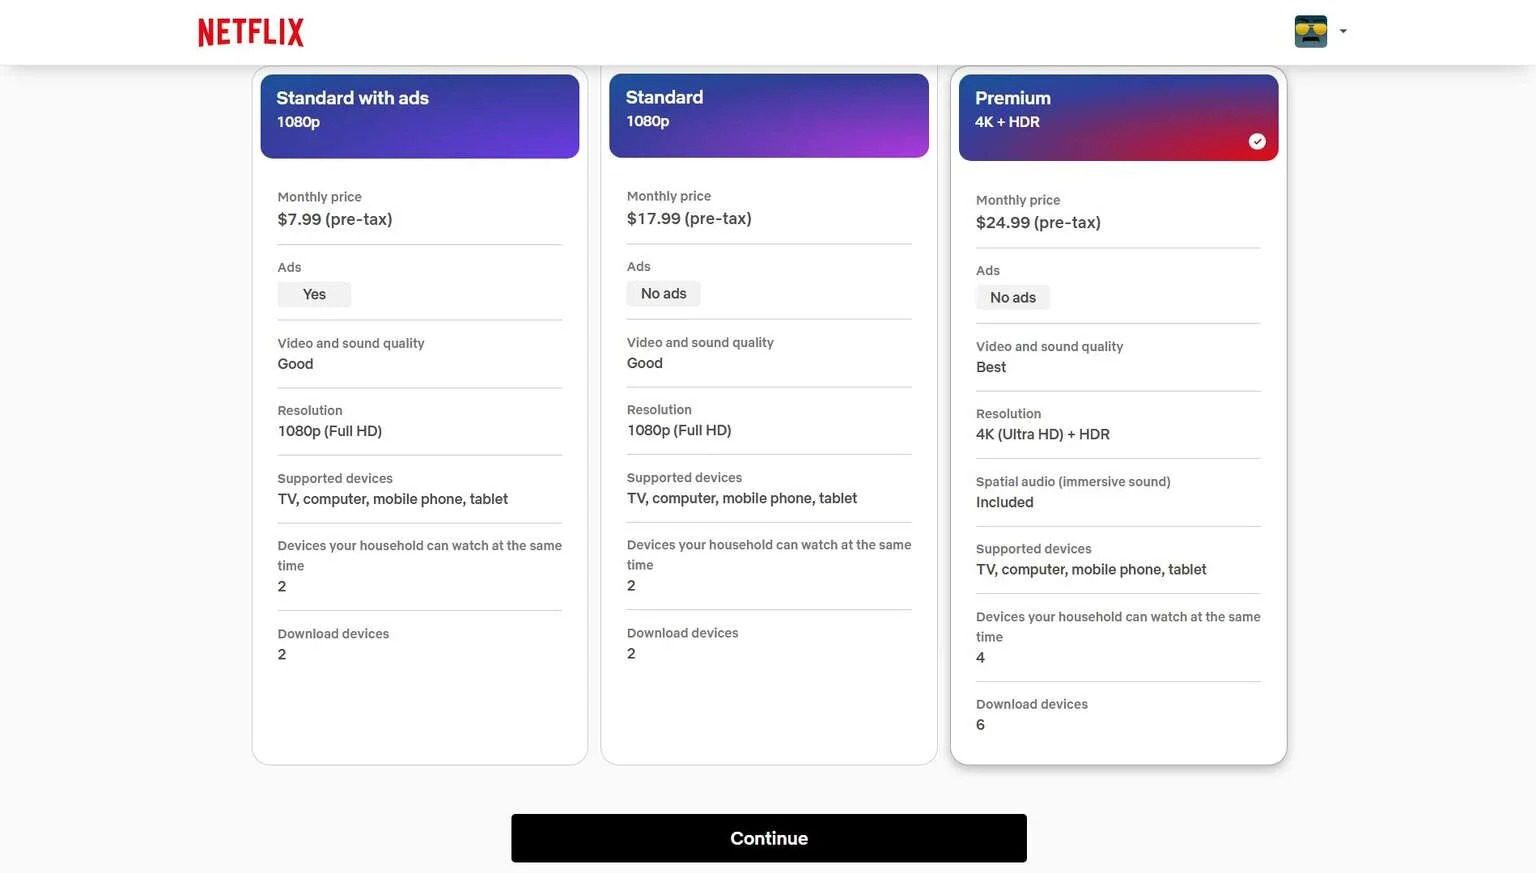The height and width of the screenshot is (873, 1536).
Task: Select the Standard 1080p plan header
Action: (x=768, y=115)
